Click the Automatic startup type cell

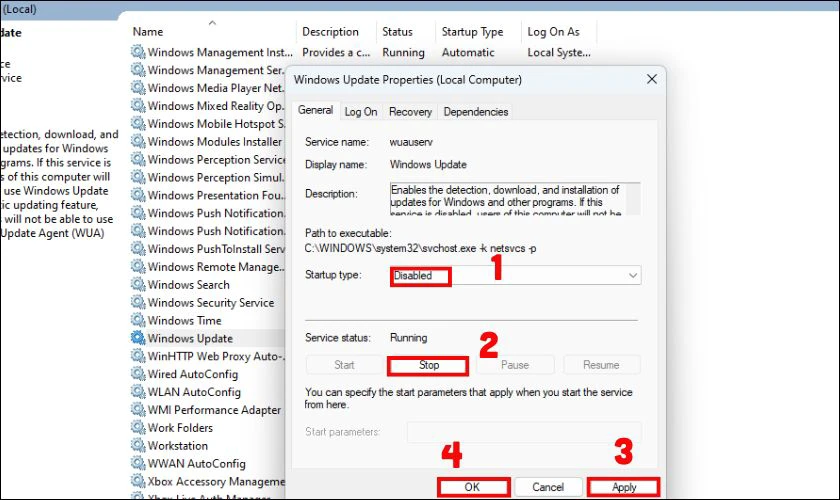click(468, 53)
